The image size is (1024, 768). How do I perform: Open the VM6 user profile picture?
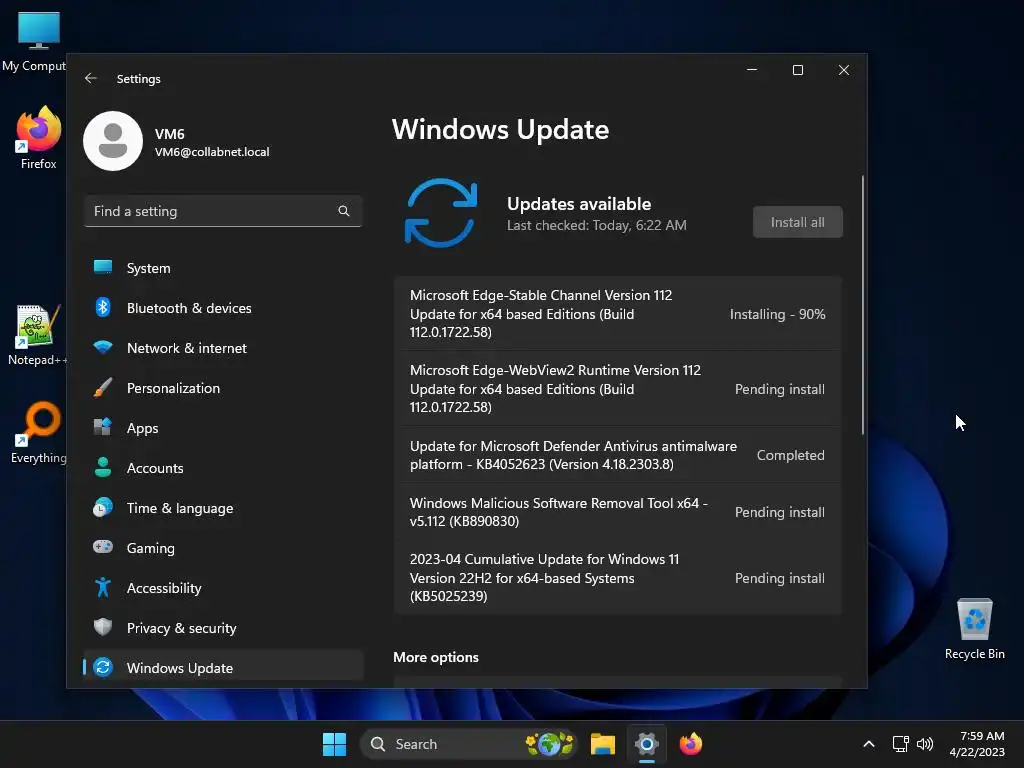pyautogui.click(x=113, y=141)
